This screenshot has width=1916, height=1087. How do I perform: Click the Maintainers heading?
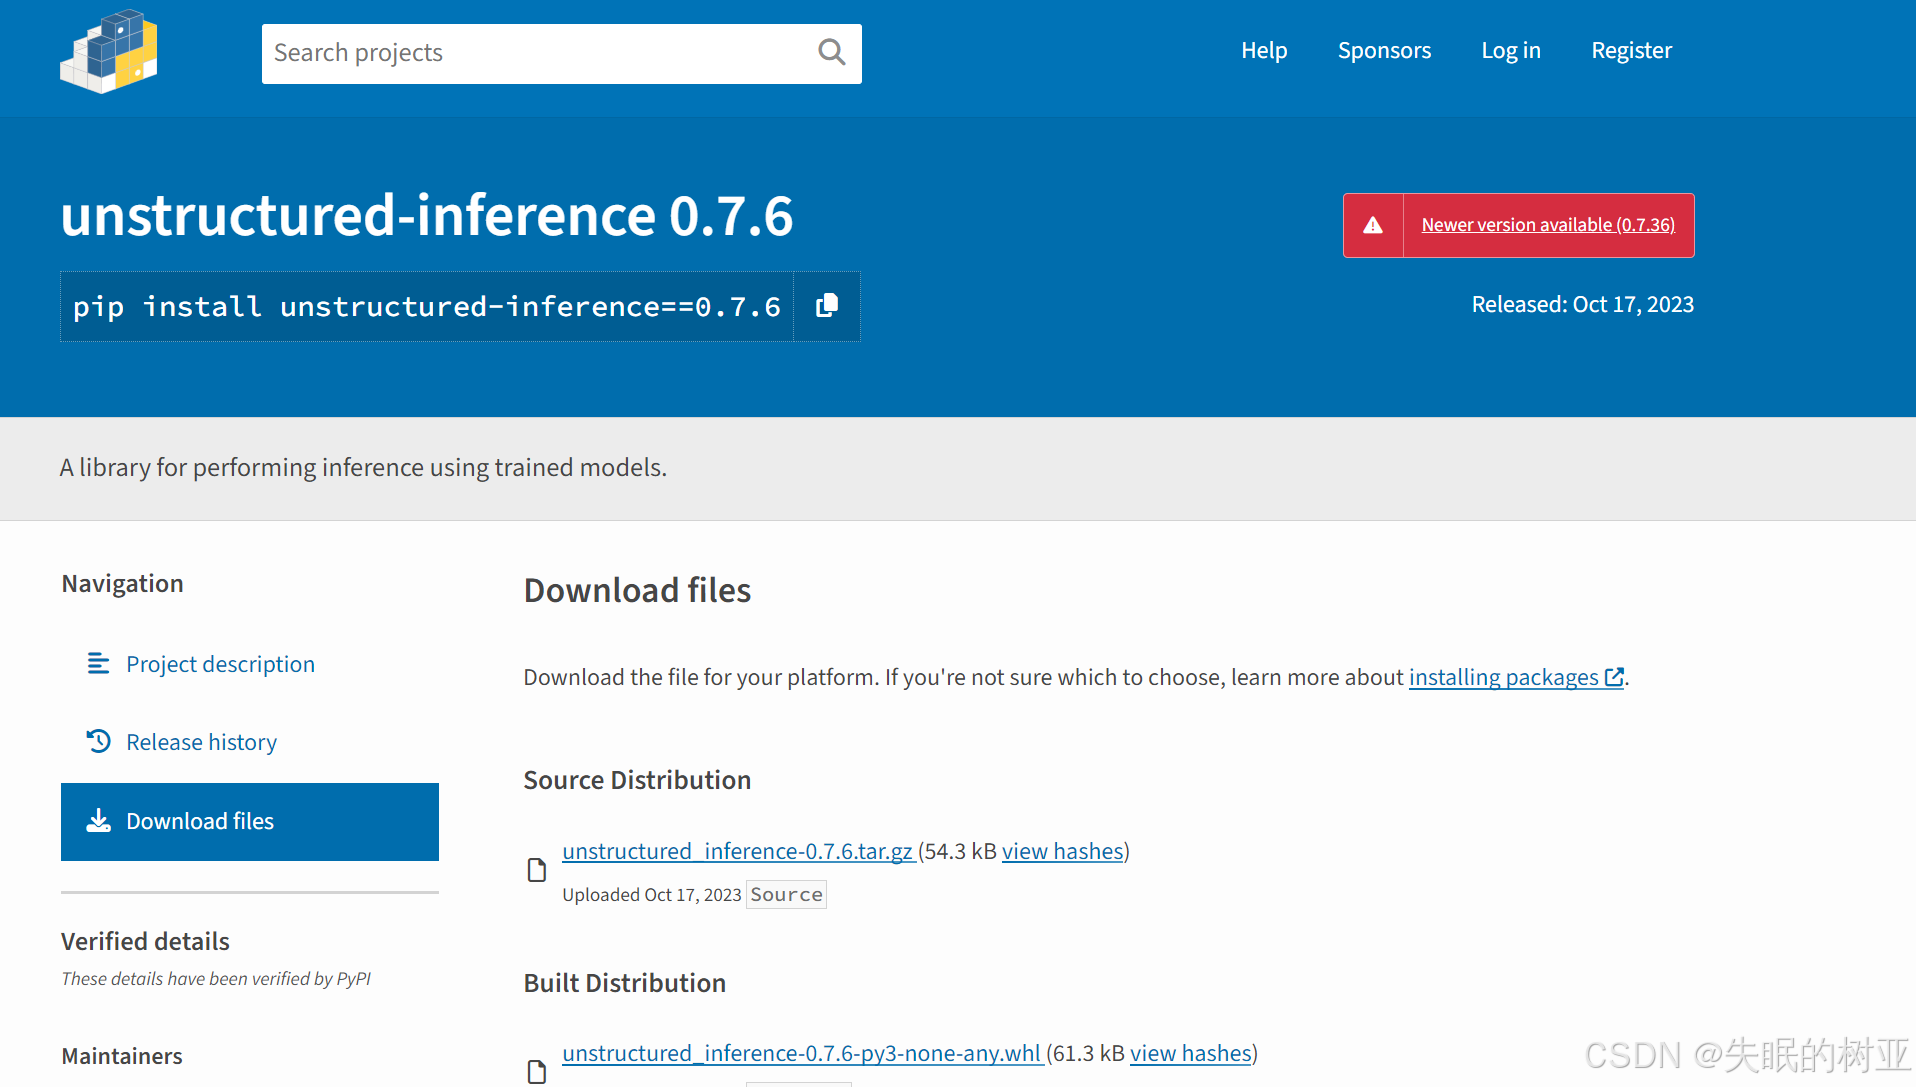click(x=122, y=1056)
